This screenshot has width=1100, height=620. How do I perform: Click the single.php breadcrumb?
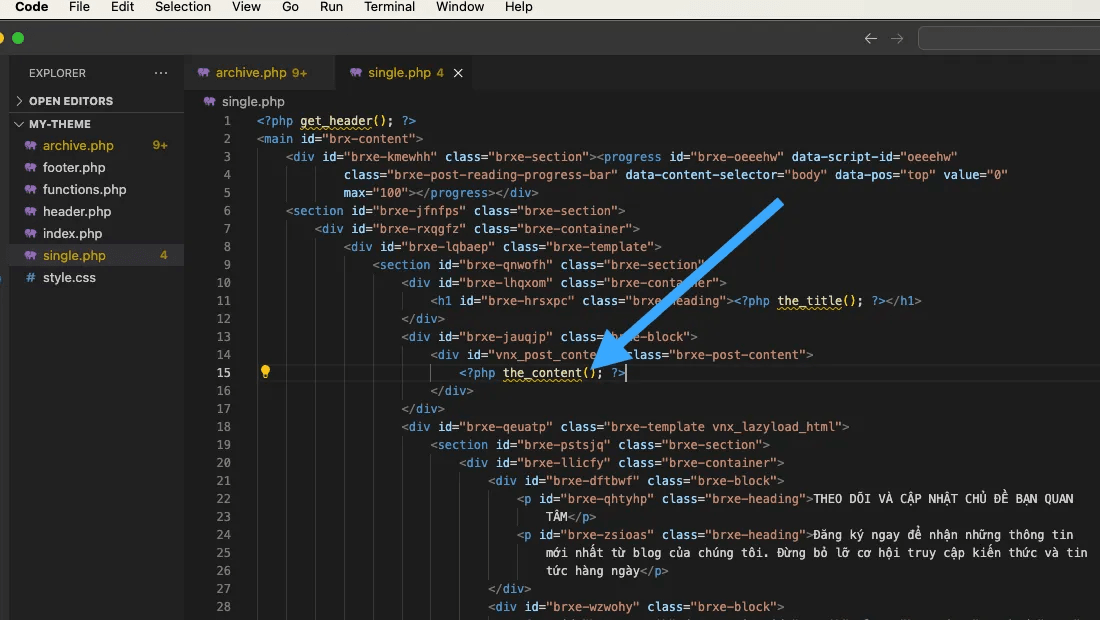[x=253, y=102]
